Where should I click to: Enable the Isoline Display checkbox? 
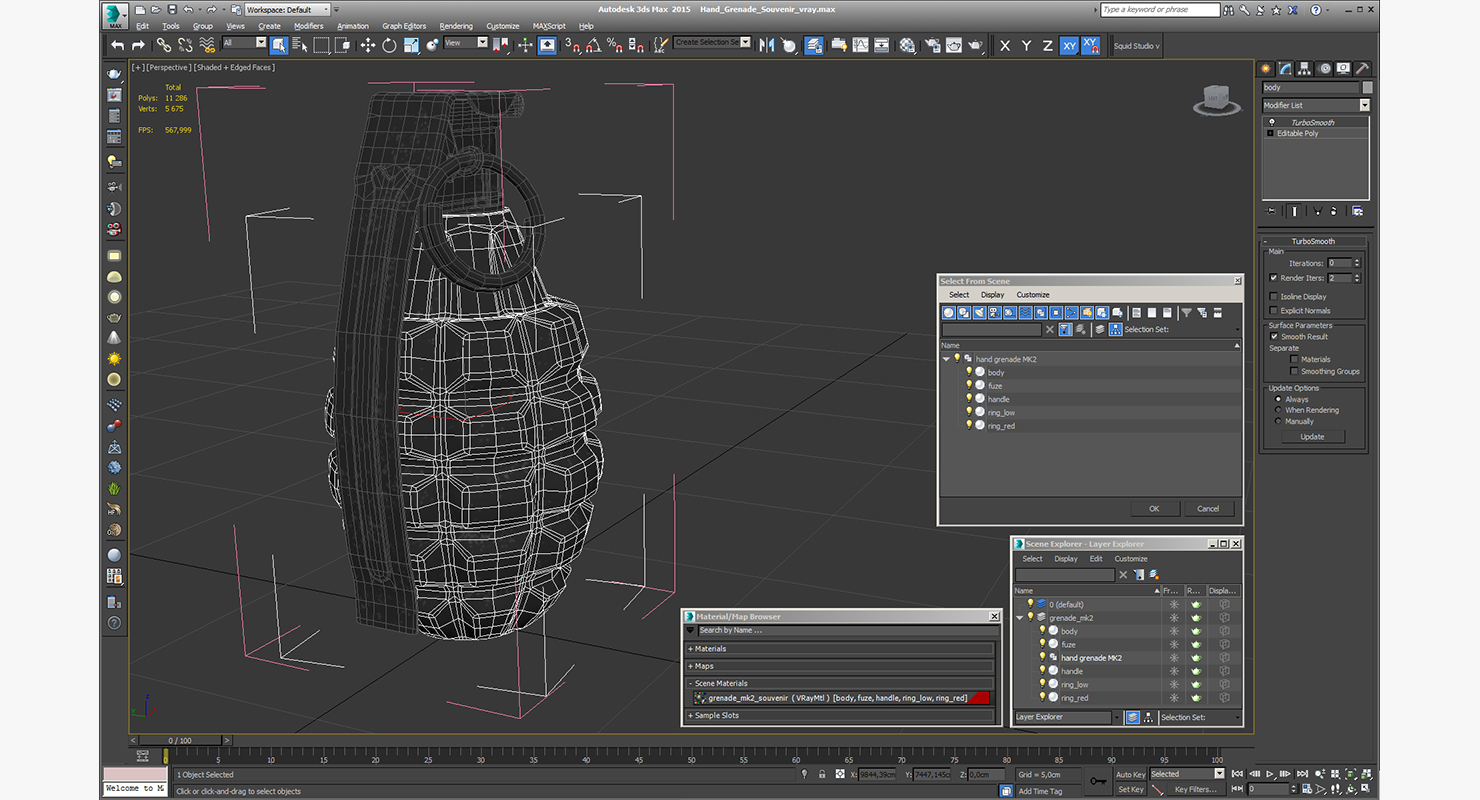tap(1273, 297)
